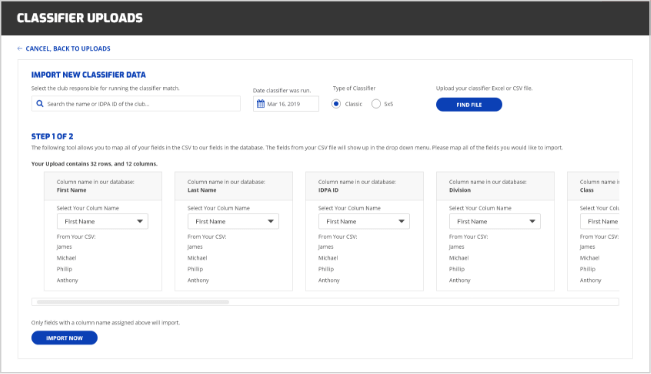Click the Find File button
The image size is (651, 374).
469,105
